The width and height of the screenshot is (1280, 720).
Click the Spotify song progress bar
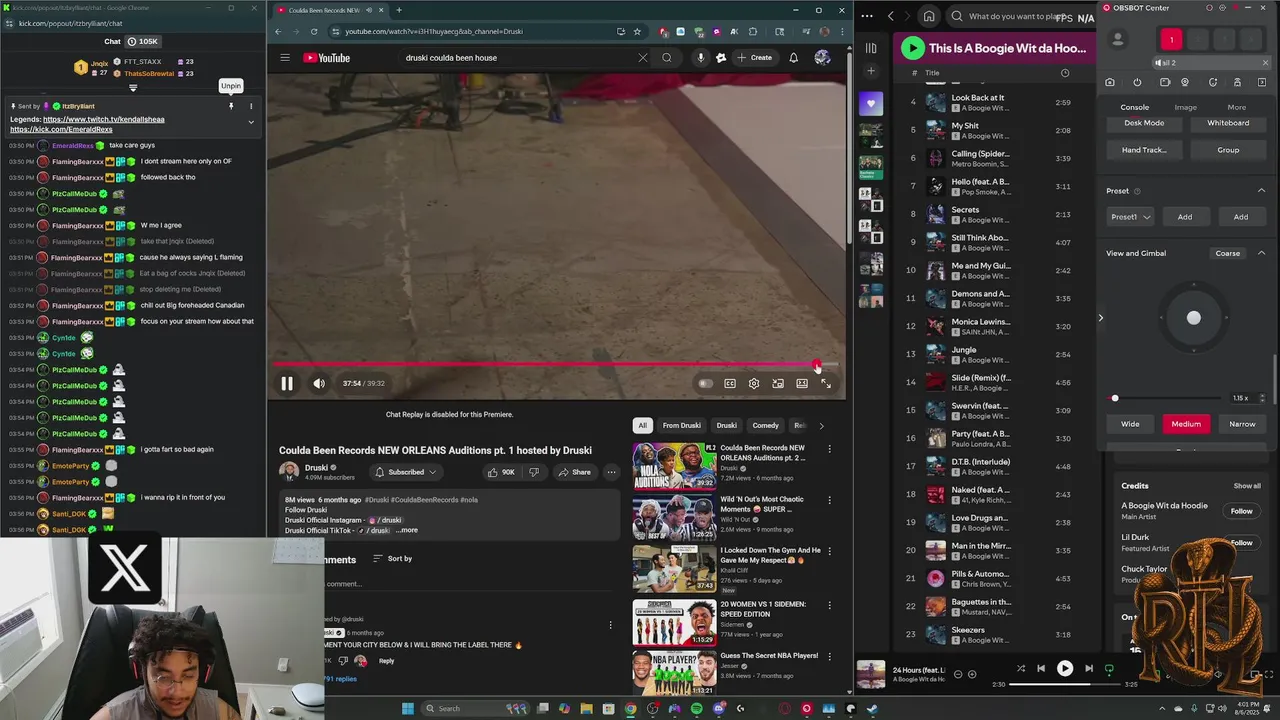1065,685
